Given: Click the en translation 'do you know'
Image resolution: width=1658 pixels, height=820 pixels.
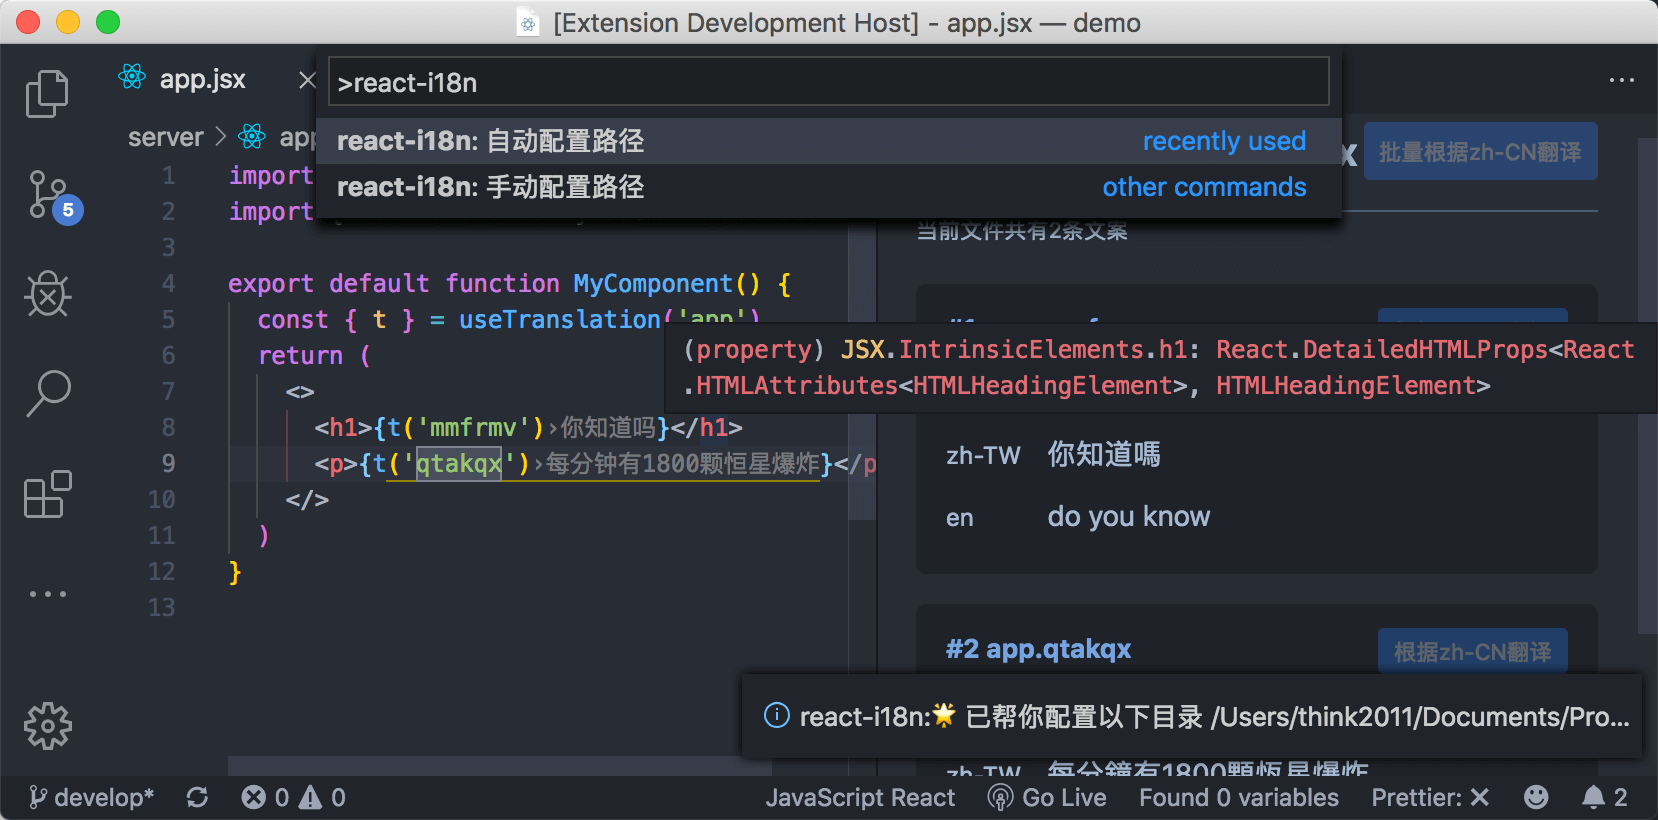Looking at the screenshot, I should [1128, 517].
